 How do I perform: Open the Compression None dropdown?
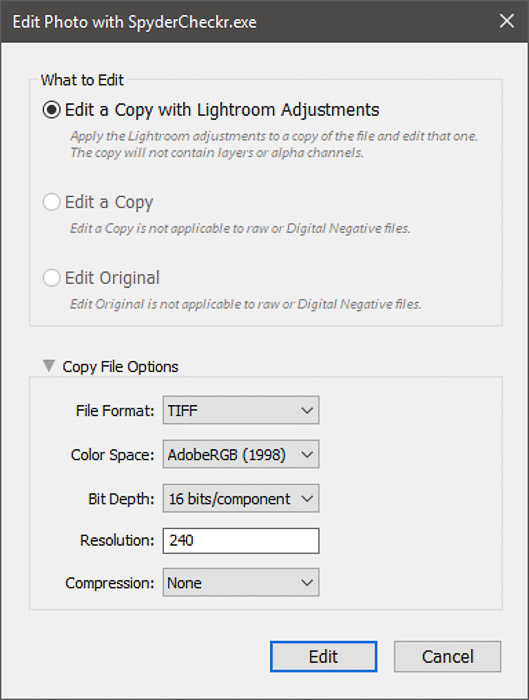click(241, 582)
